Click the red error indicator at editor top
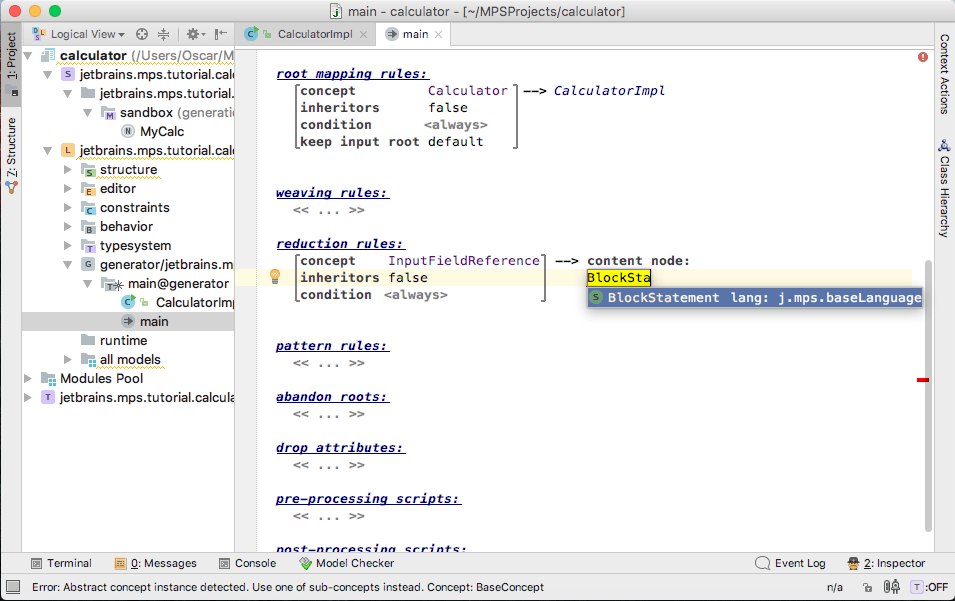This screenshot has height=601, width=955. pos(922,57)
